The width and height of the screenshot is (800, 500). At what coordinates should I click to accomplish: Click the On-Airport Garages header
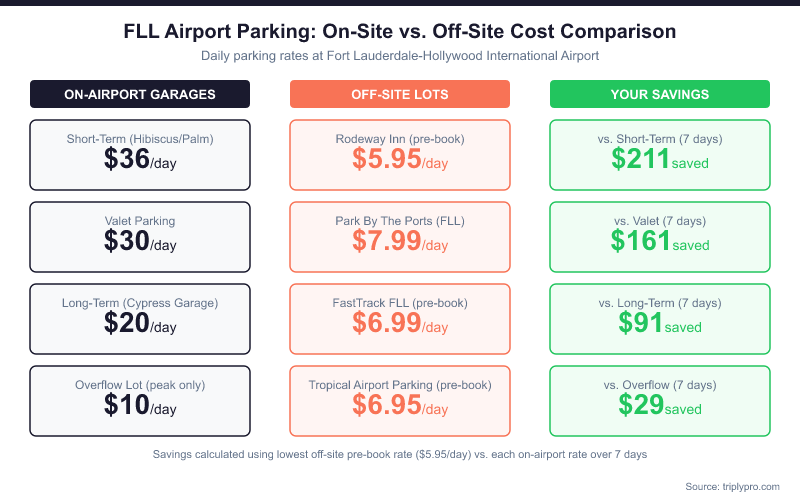(140, 94)
